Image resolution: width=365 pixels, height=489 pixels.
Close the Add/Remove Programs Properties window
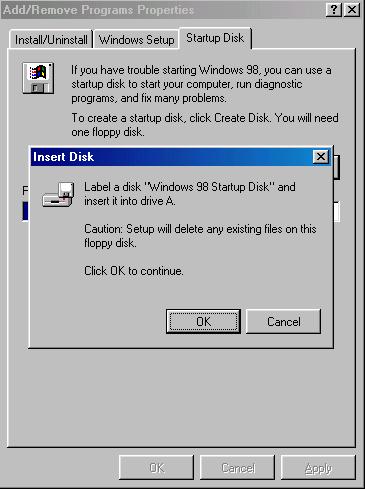point(352,10)
